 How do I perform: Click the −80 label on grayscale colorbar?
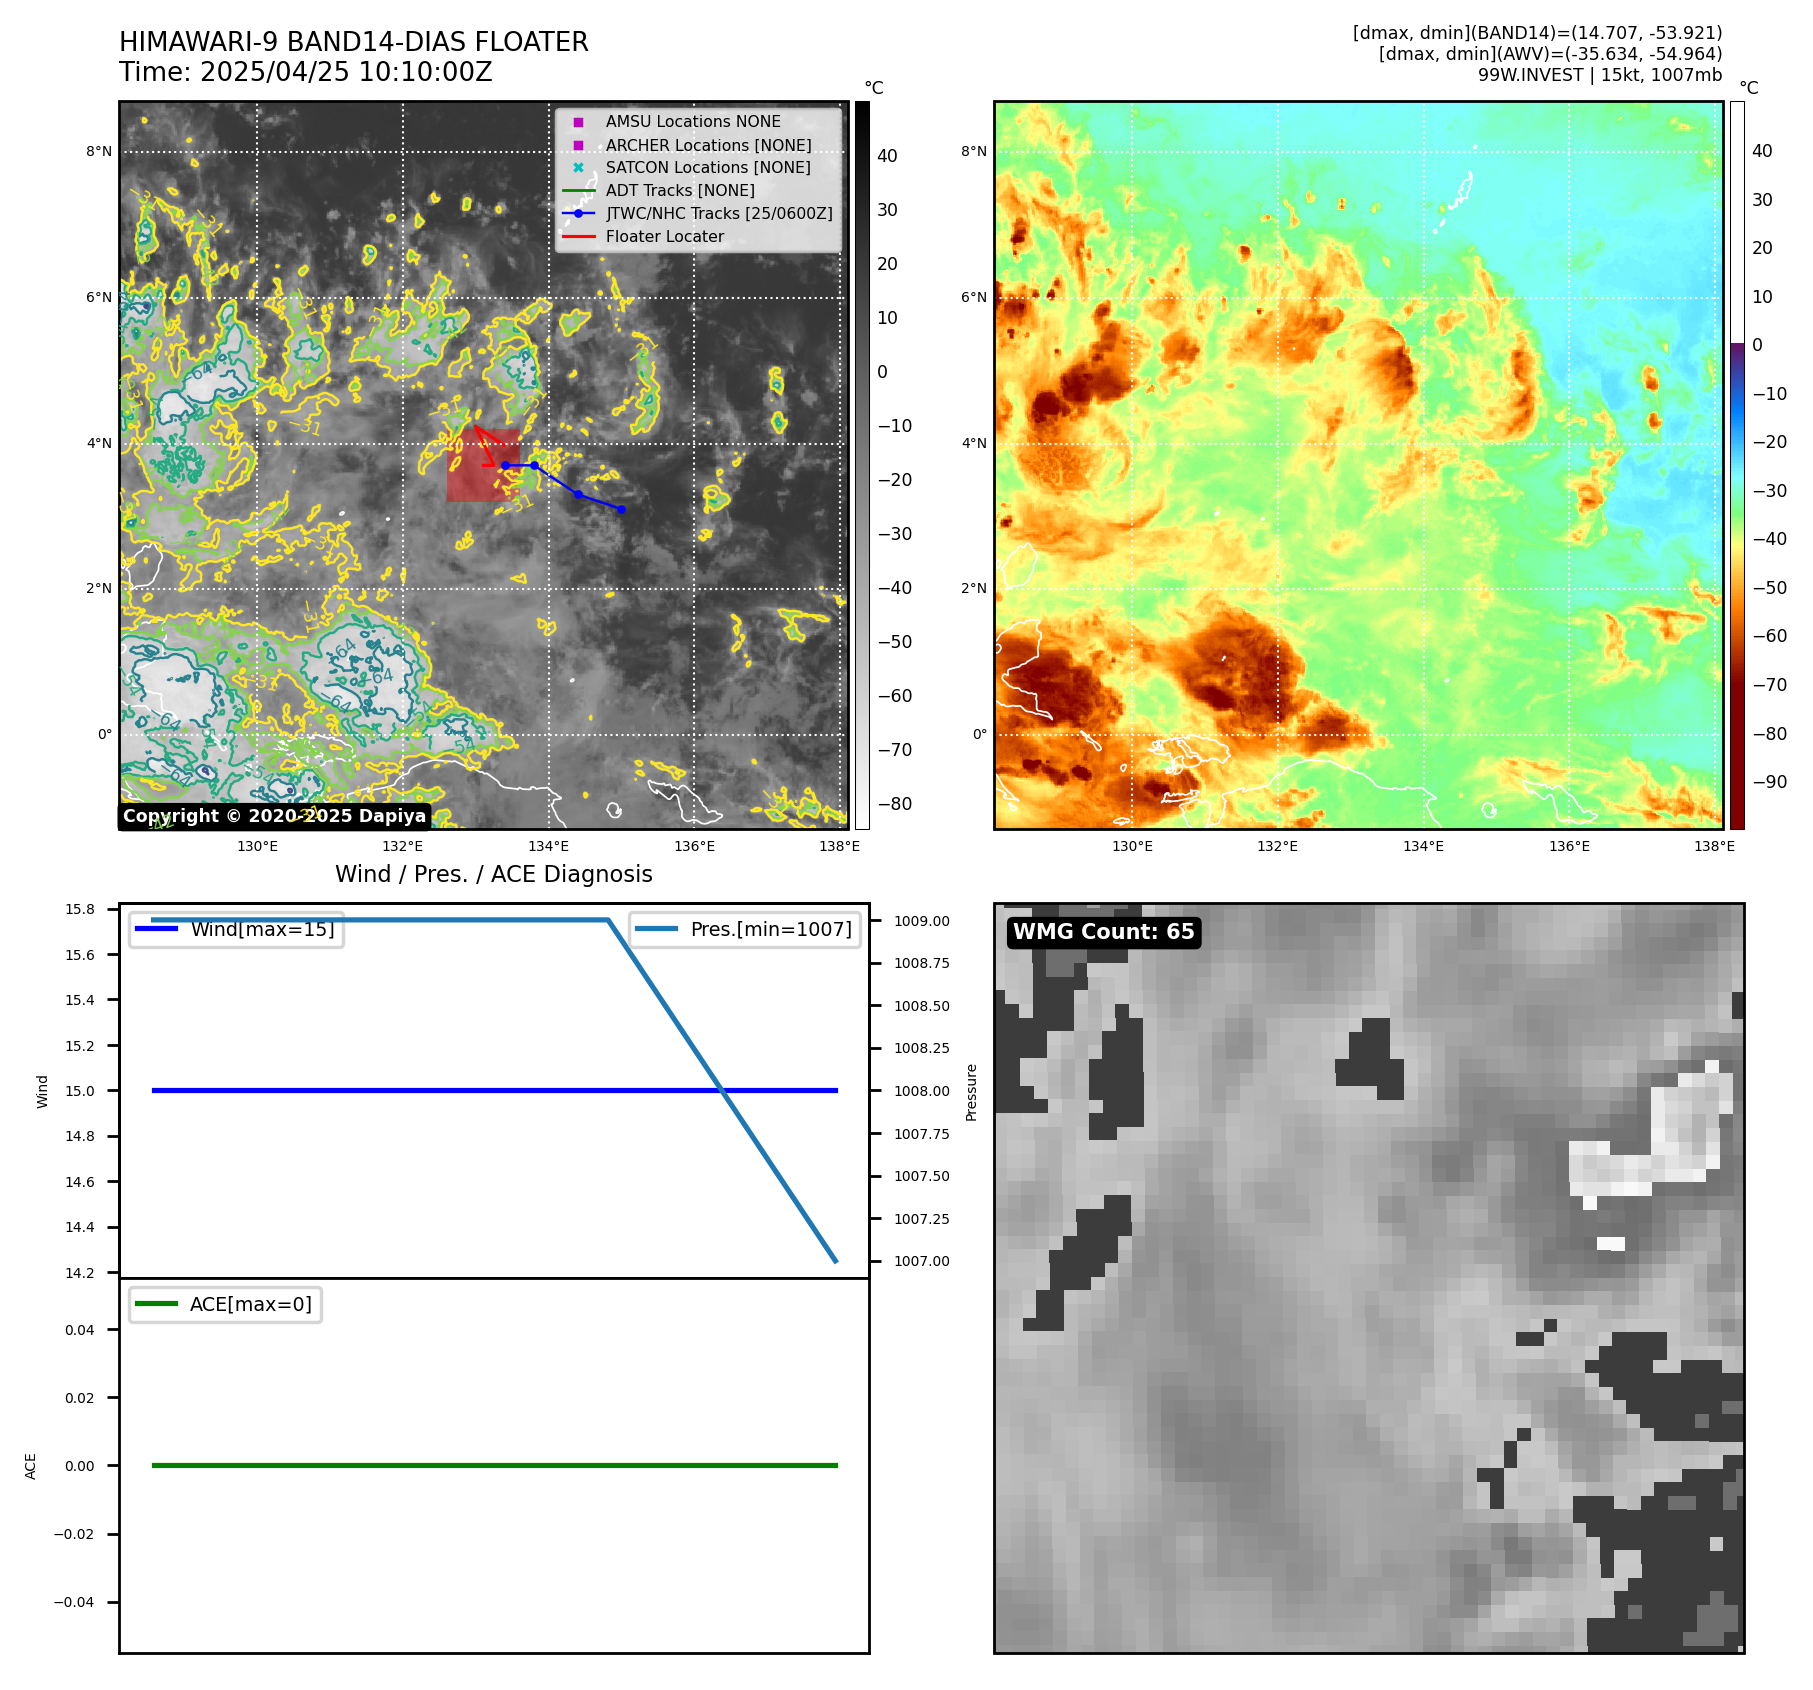pos(894,804)
